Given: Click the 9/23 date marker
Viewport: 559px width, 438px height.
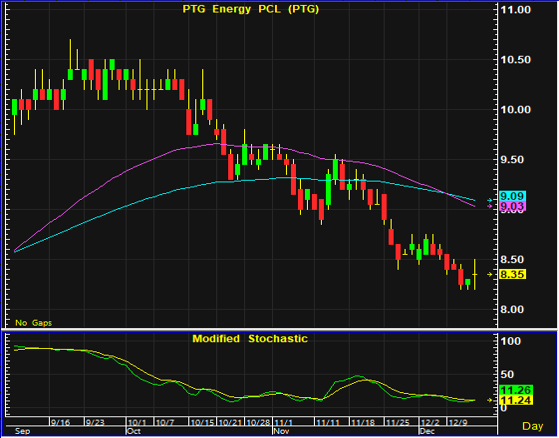Looking at the screenshot, I should [x=95, y=422].
